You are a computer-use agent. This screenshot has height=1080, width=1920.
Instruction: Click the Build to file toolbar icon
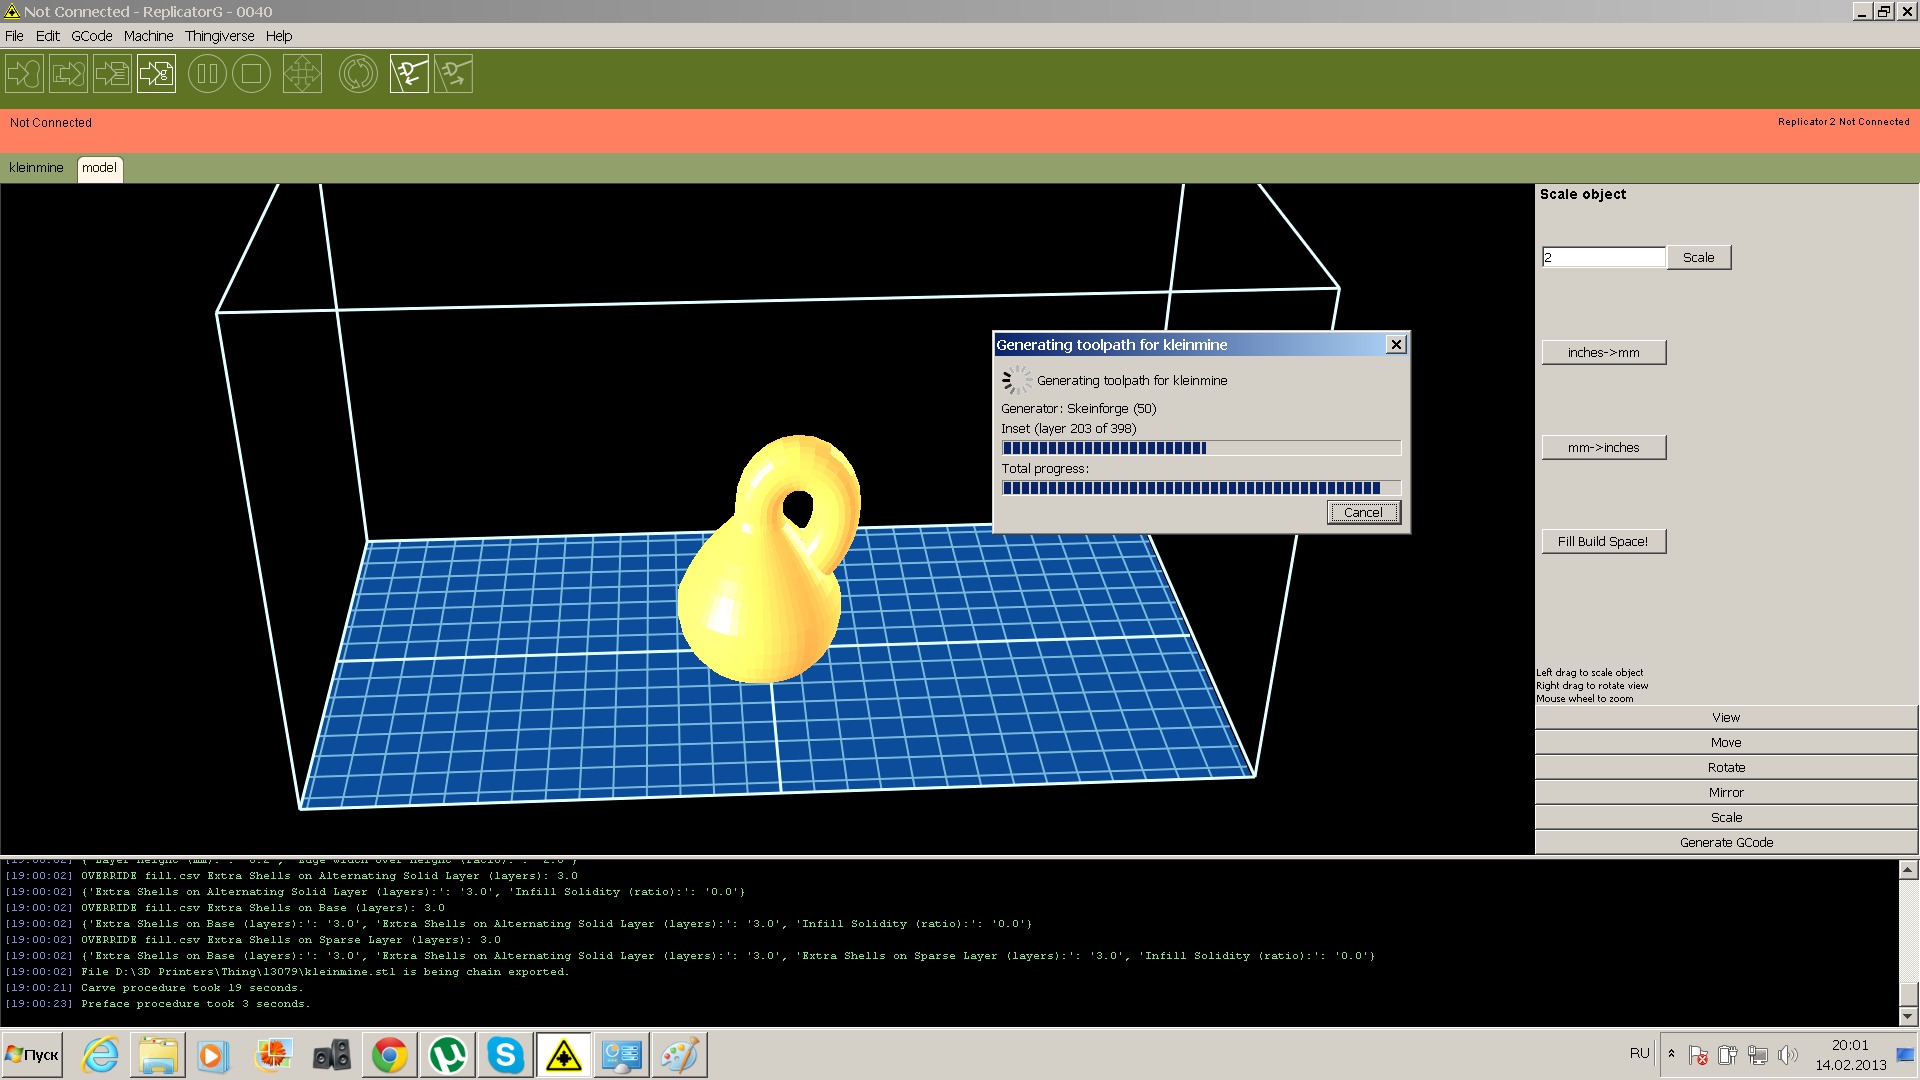coord(68,74)
